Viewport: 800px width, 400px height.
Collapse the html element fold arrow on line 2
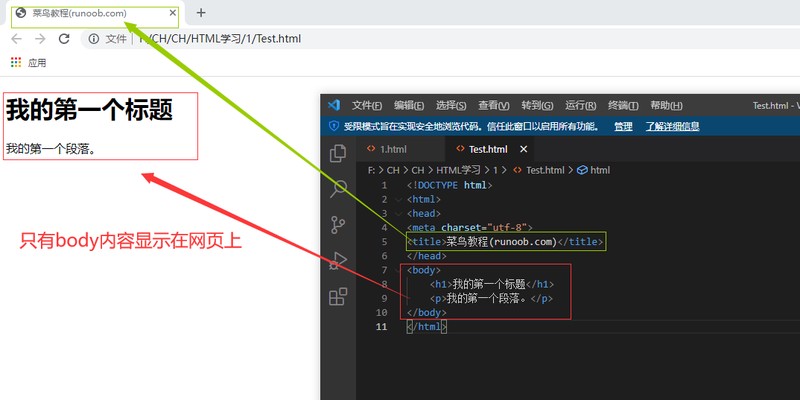click(x=398, y=199)
